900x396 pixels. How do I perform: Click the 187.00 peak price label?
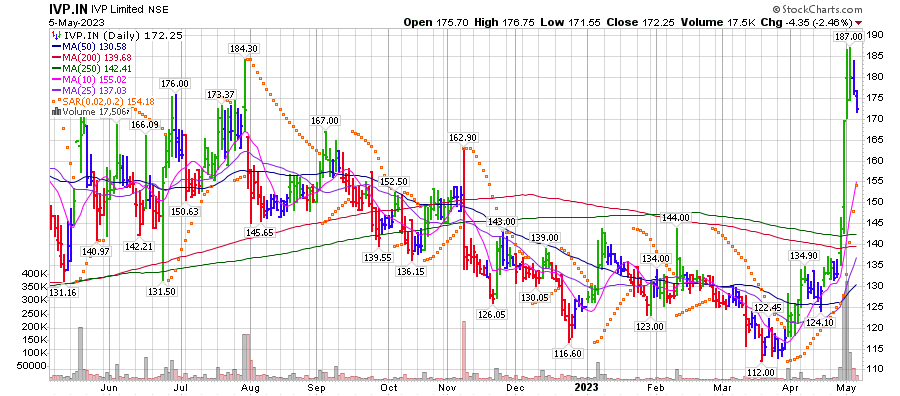click(848, 36)
